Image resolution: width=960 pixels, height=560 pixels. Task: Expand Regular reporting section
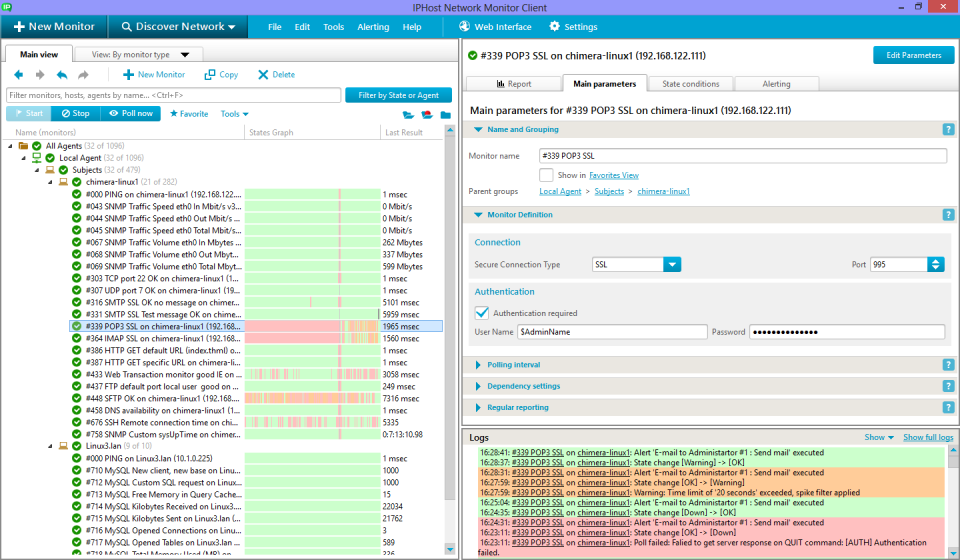(478, 408)
